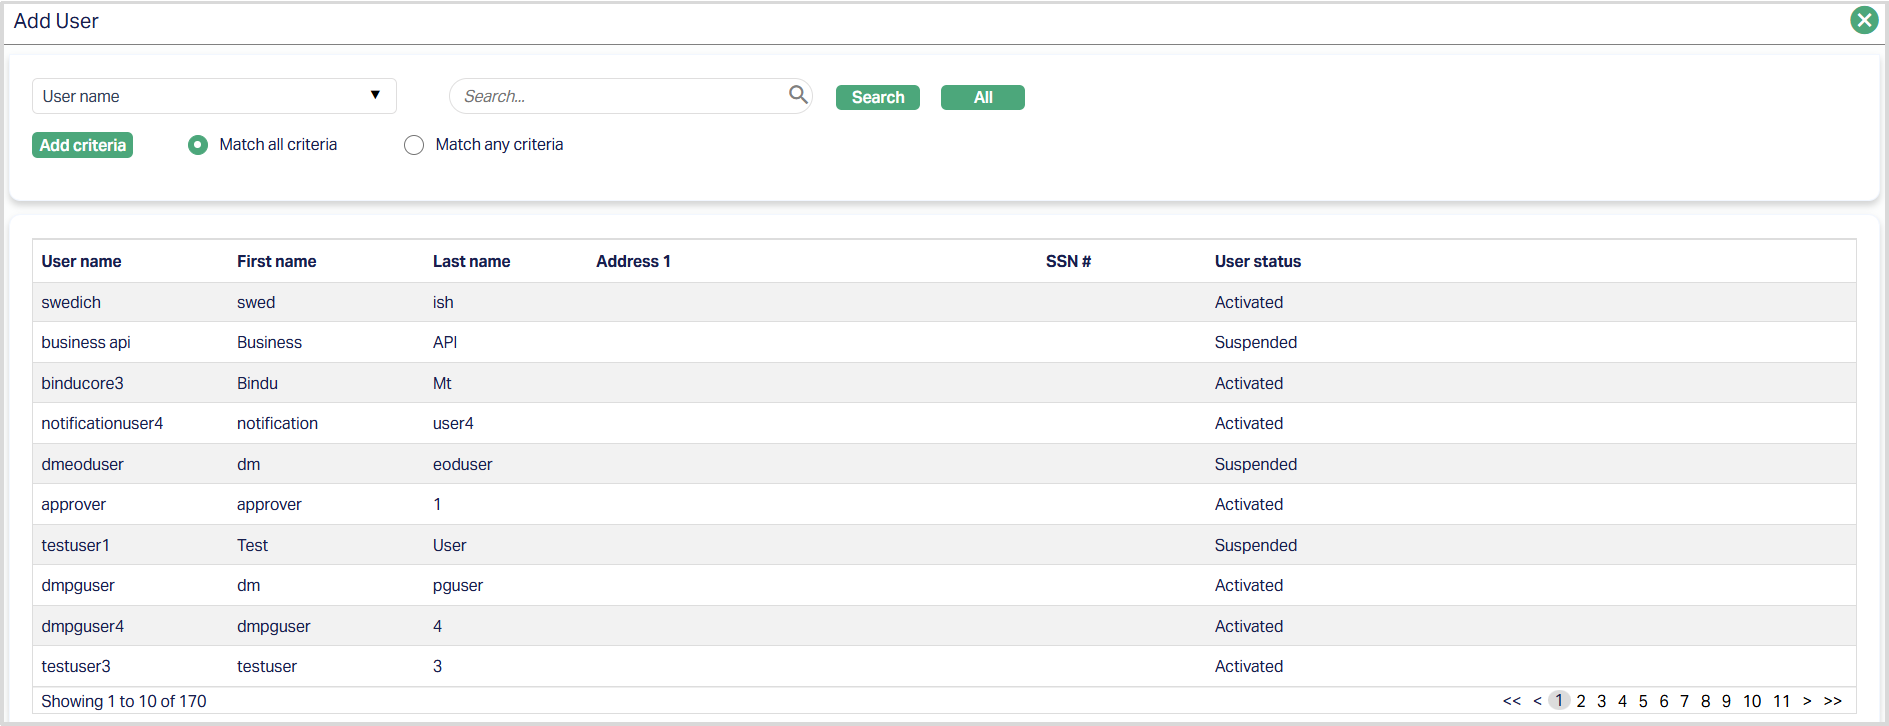The image size is (1889, 726).
Task: Sort by Last name column header
Action: click(x=471, y=261)
